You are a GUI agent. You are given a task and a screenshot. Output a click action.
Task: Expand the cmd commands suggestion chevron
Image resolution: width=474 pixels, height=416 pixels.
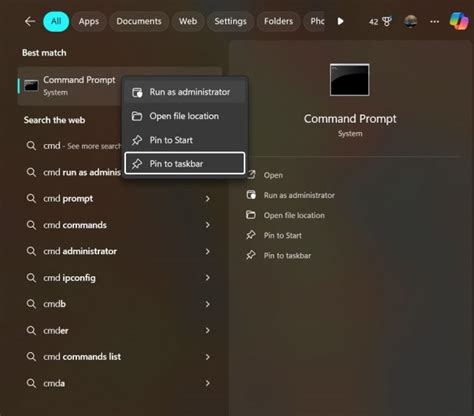207,225
